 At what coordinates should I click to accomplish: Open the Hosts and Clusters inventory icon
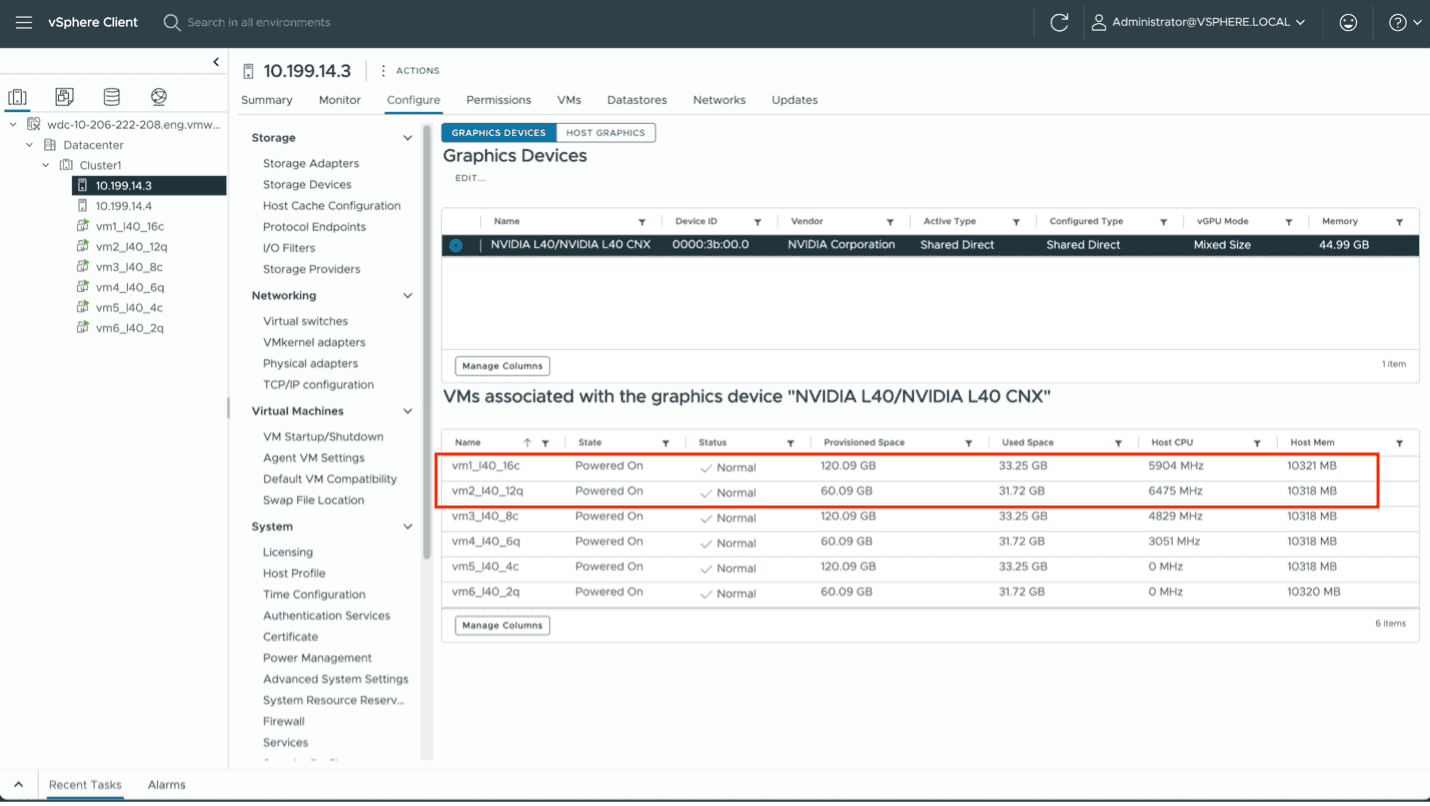[x=17, y=96]
